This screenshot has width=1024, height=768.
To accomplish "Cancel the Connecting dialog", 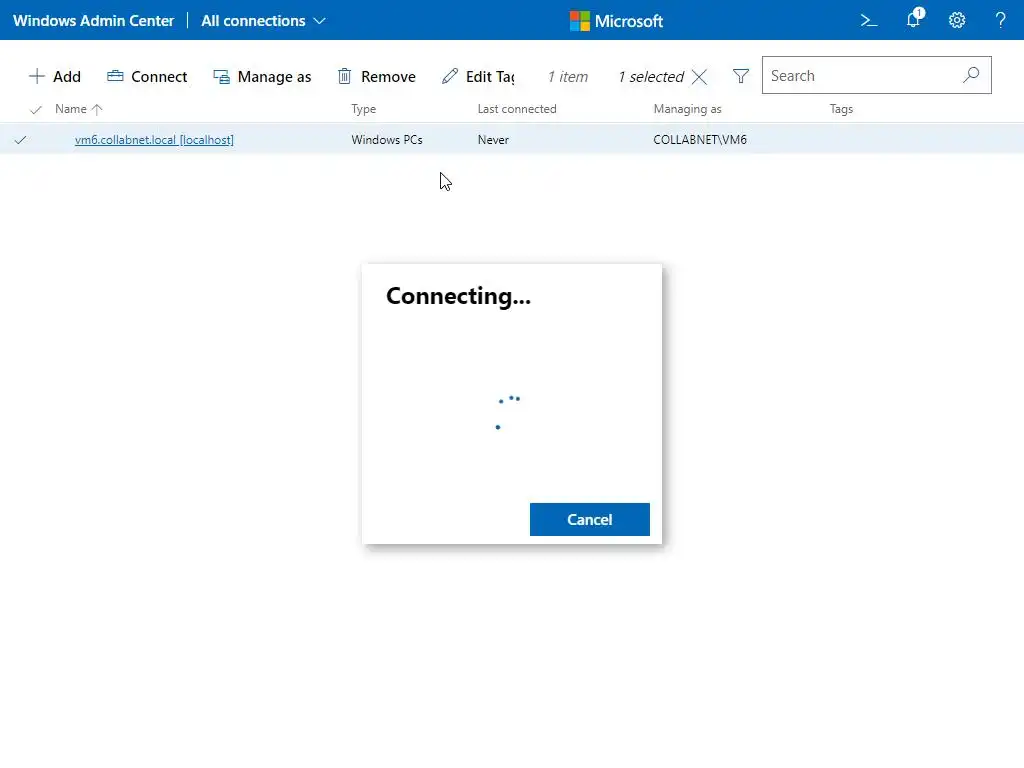I will click(x=590, y=519).
